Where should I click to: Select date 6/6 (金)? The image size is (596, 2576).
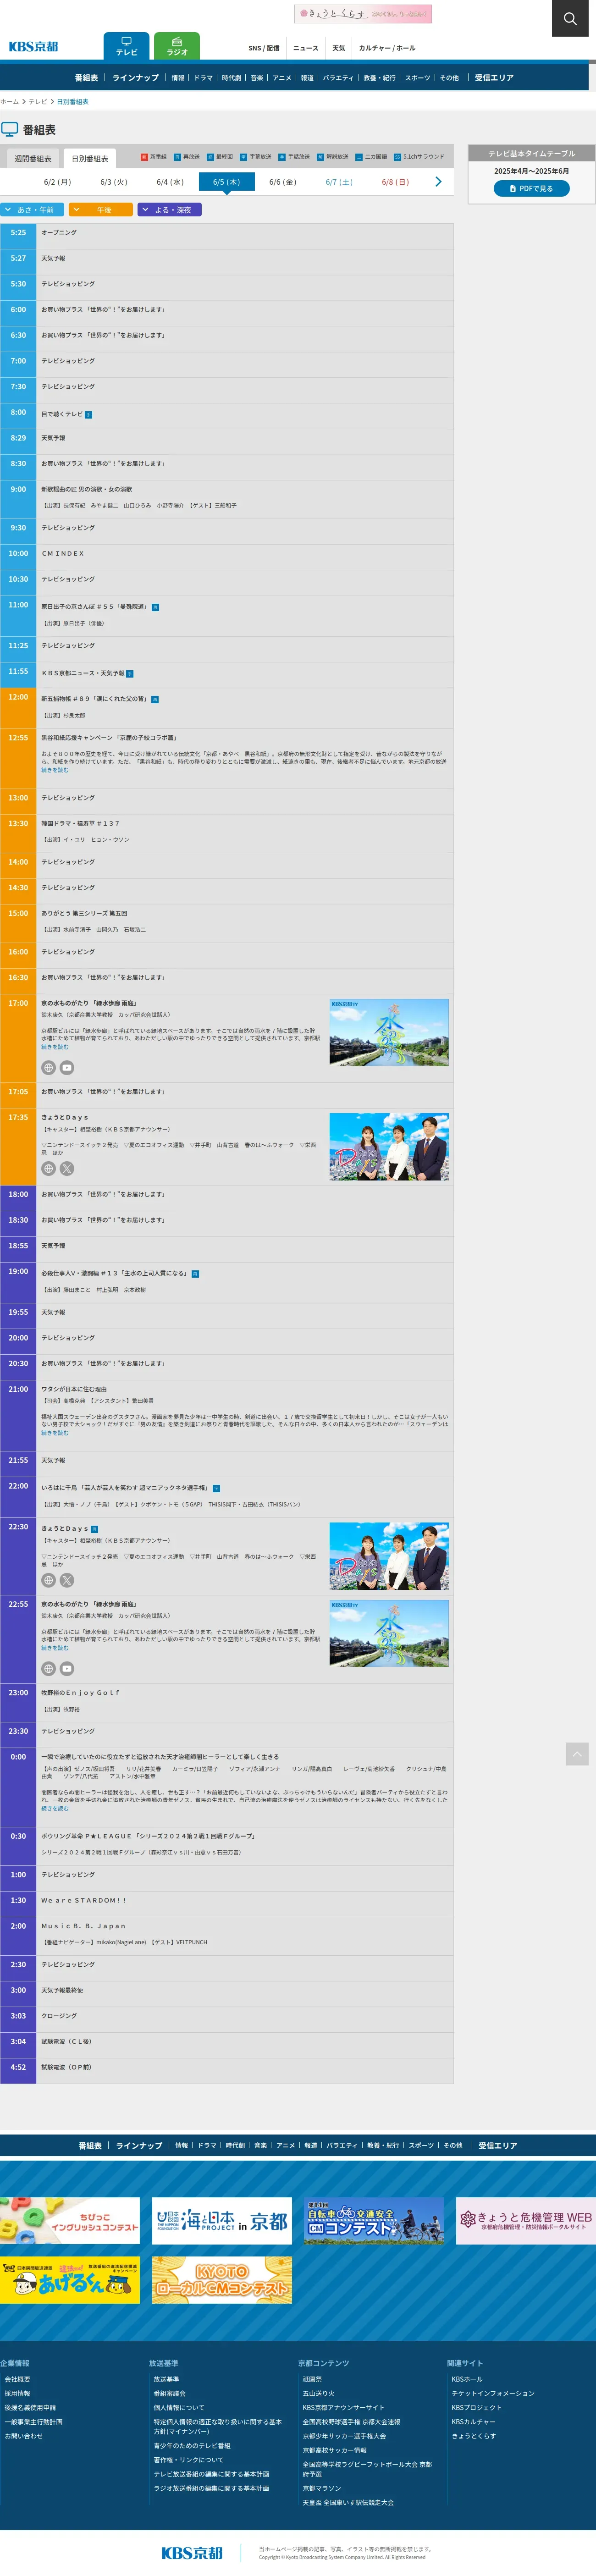tap(283, 182)
